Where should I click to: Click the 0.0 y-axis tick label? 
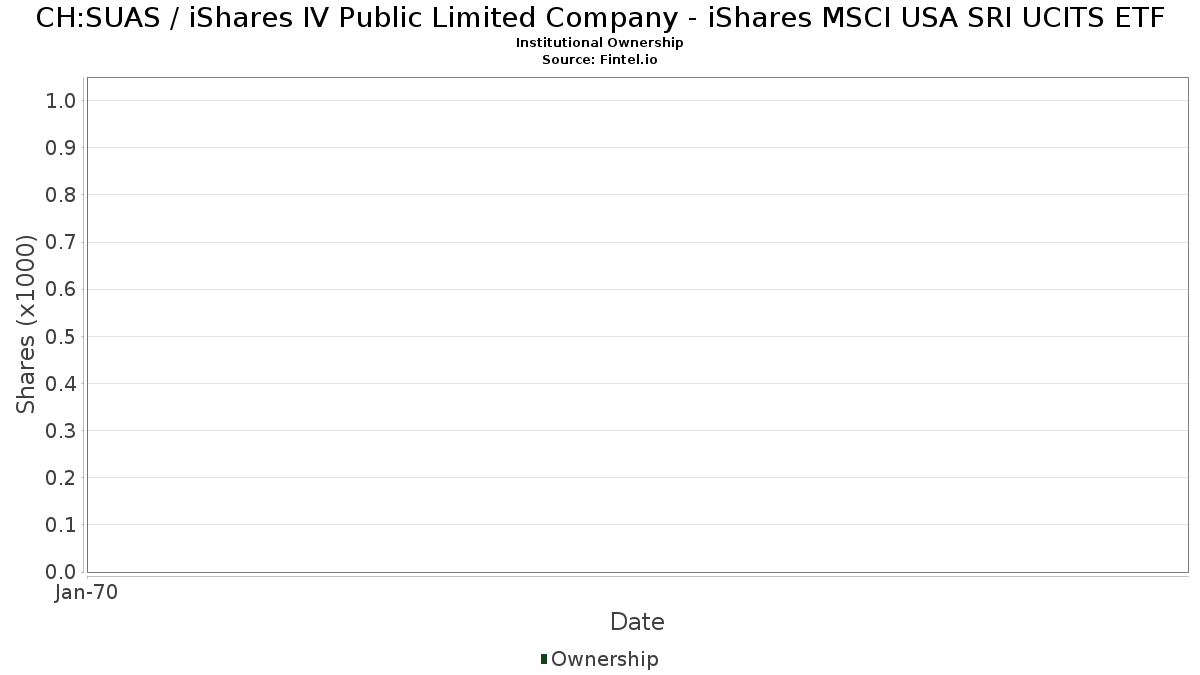61,572
